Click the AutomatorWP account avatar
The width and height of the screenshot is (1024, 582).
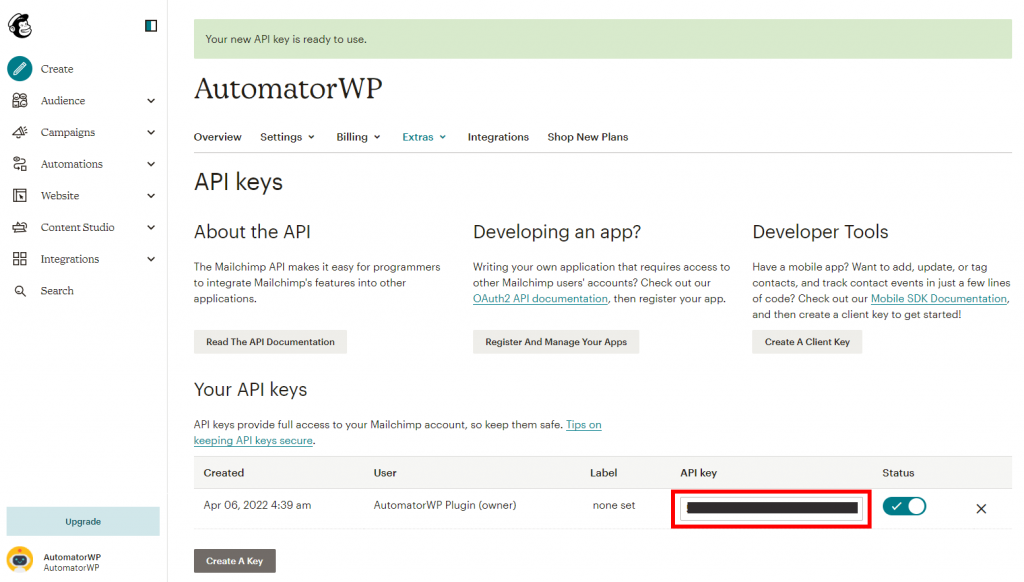click(x=20, y=560)
